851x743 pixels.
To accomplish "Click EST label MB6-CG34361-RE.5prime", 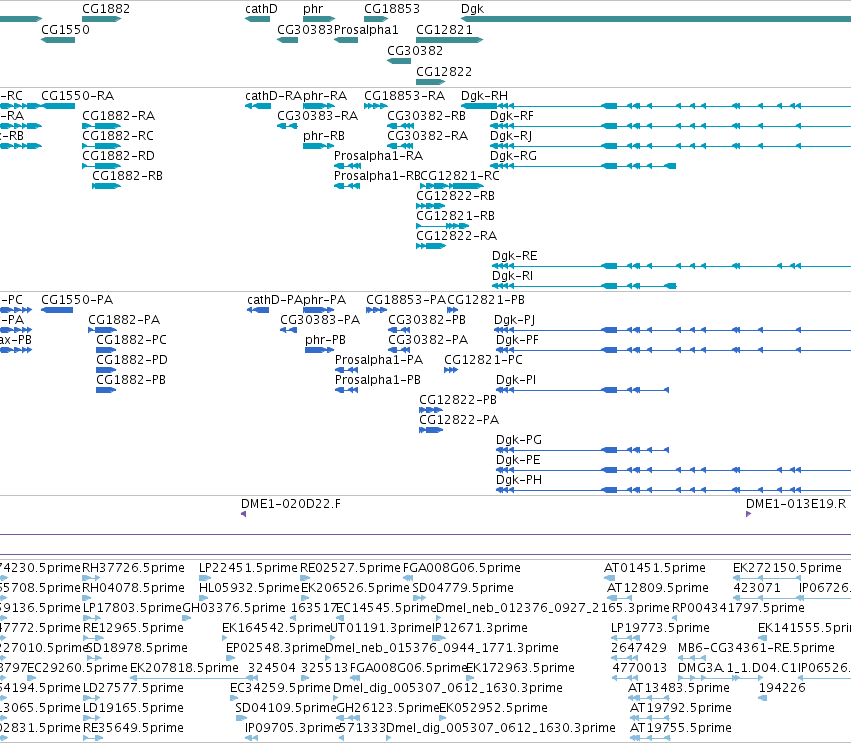I will point(756,649).
